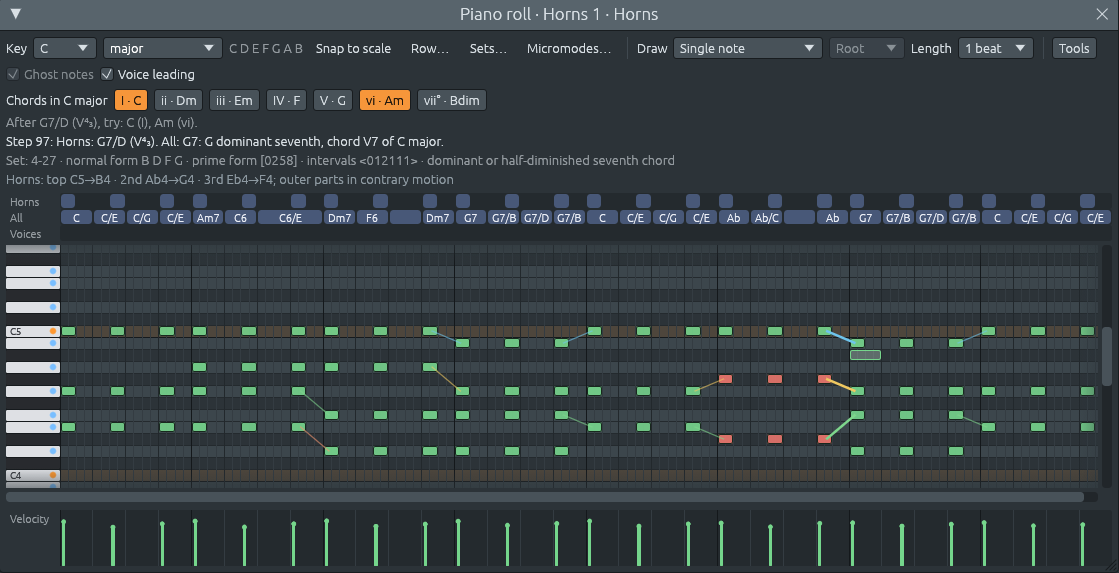Open the Key dropdown showing C

64,49
